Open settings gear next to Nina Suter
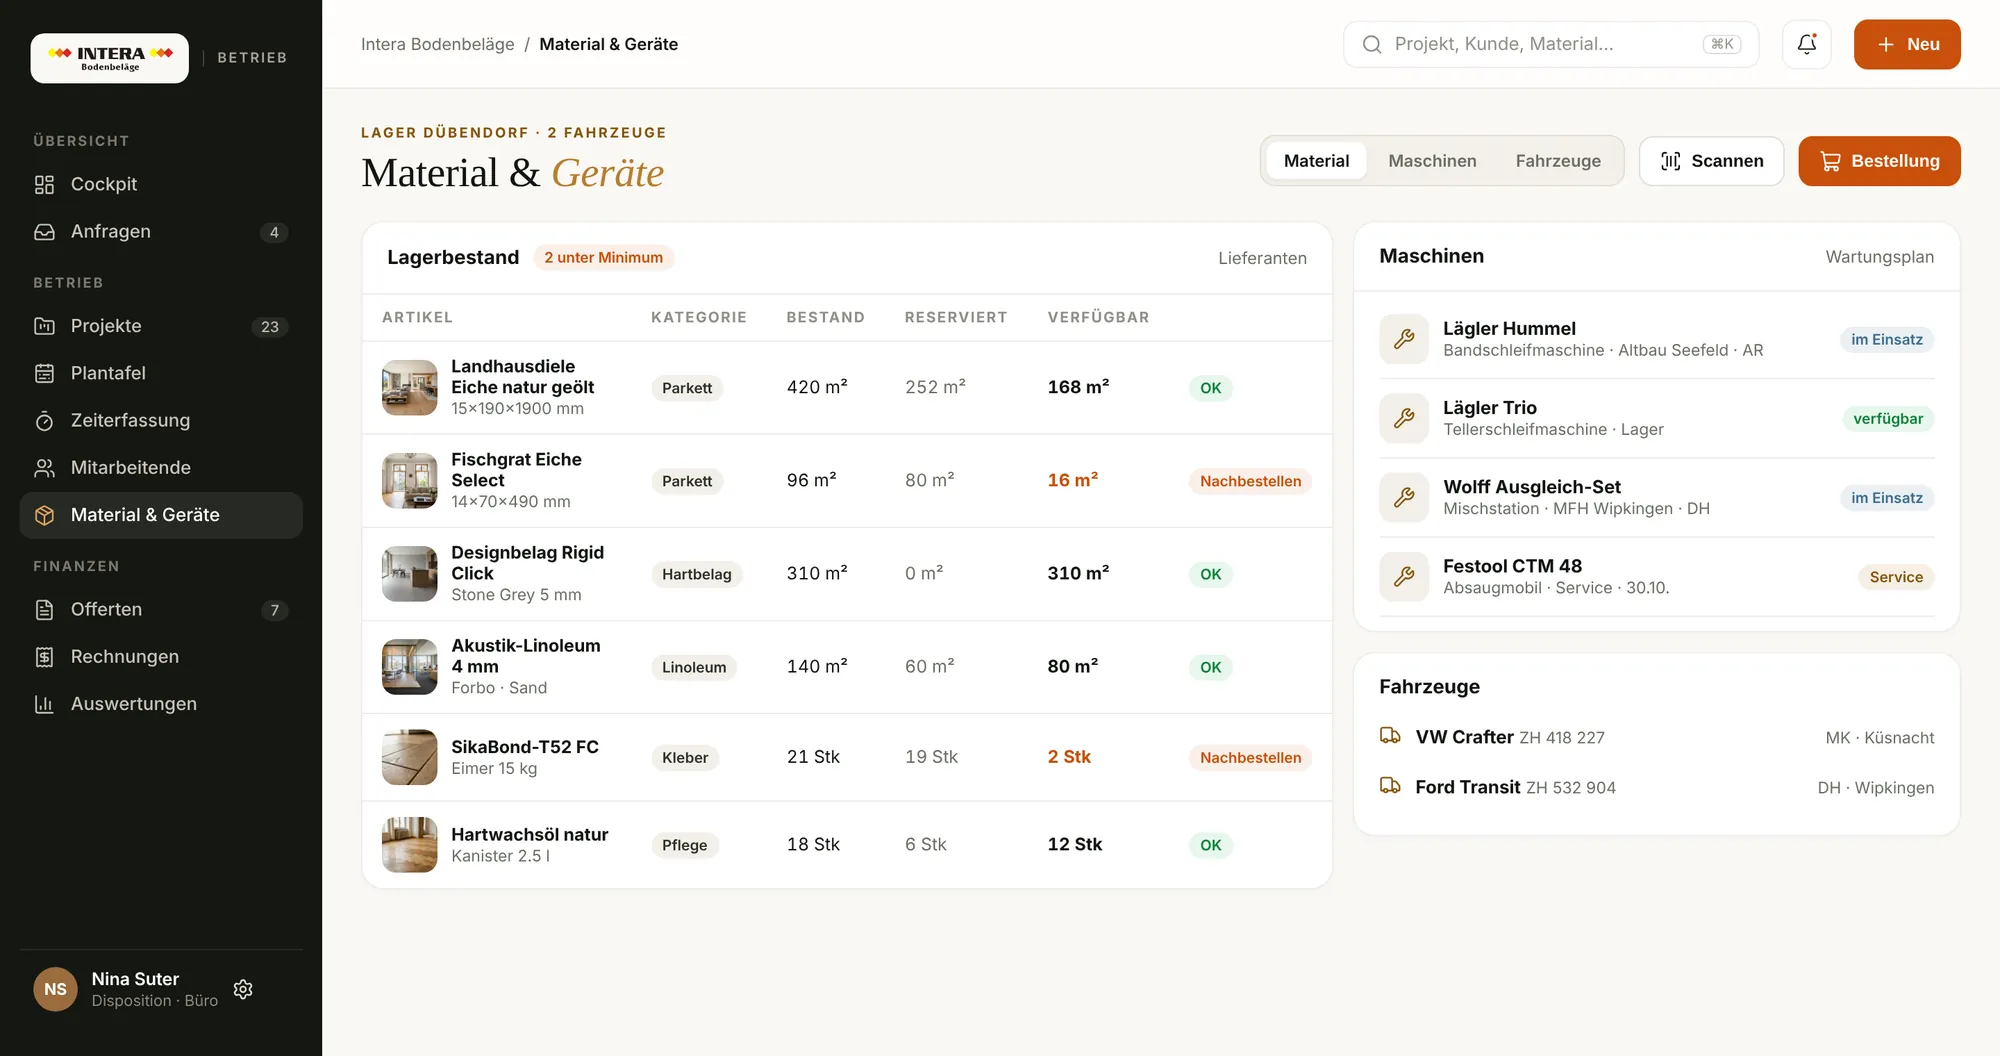The image size is (2000, 1056). pos(243,989)
